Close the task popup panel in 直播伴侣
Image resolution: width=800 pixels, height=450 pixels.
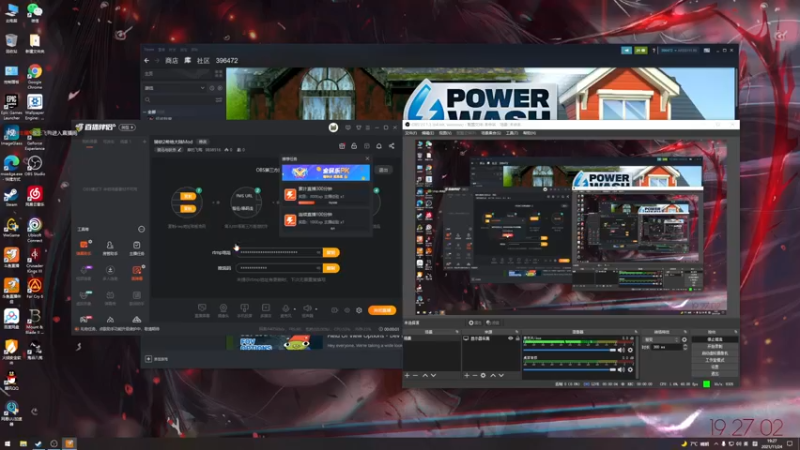(x=367, y=159)
